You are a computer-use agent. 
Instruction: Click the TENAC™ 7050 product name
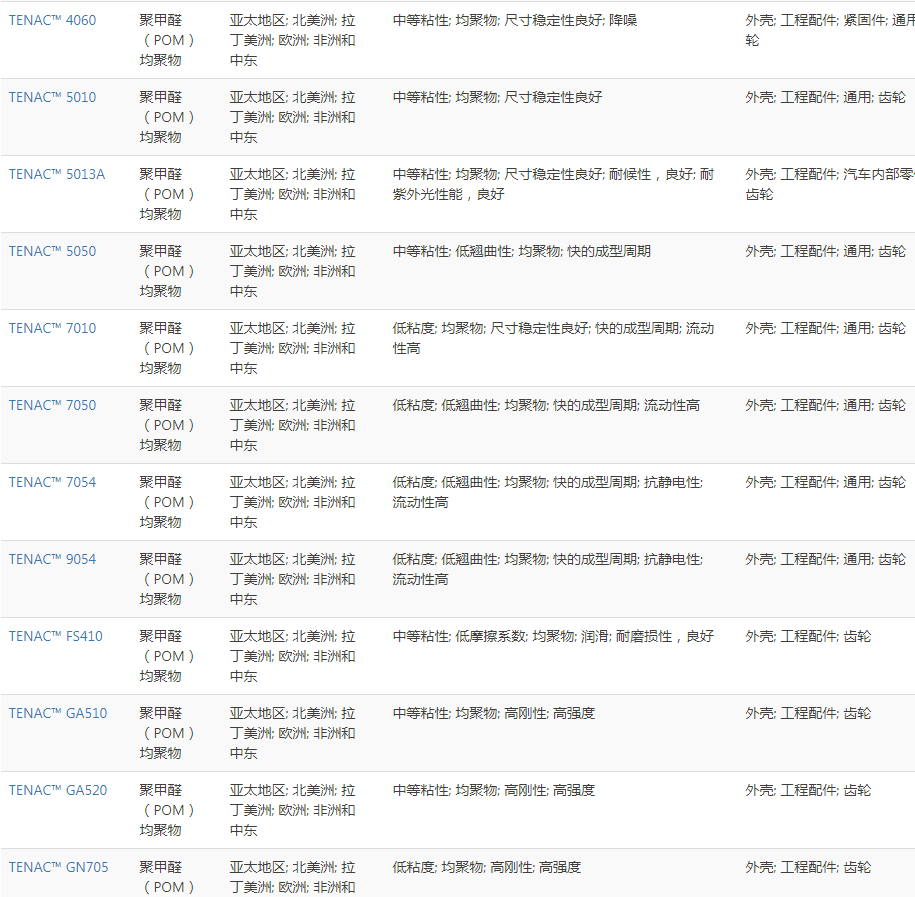(53, 405)
